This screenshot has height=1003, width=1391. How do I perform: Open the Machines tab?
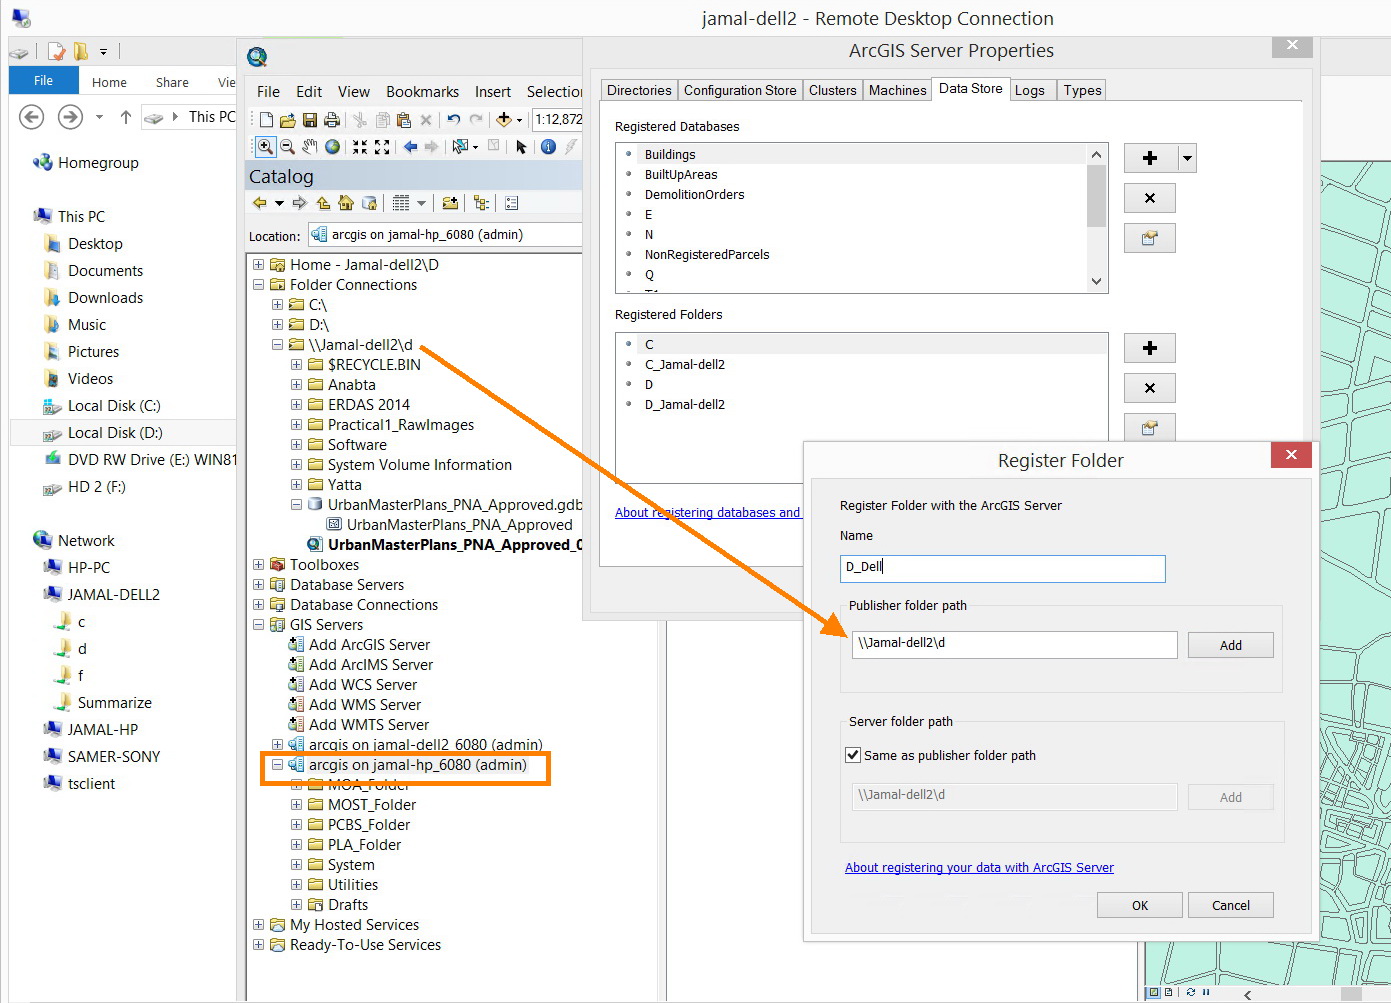897,90
